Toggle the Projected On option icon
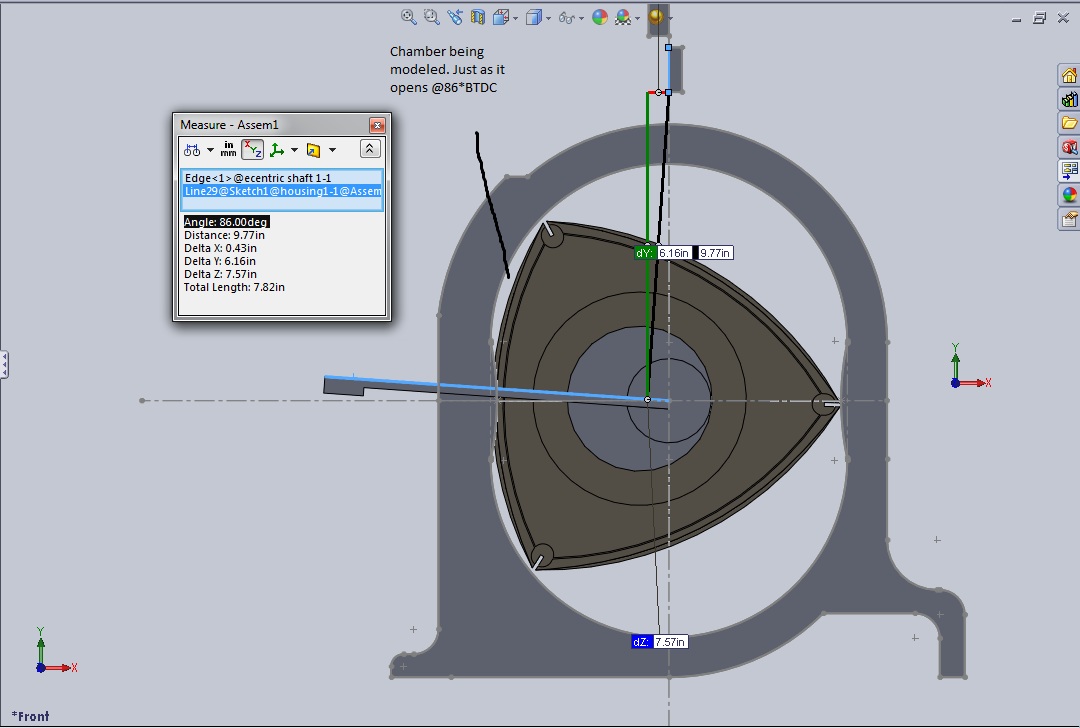Viewport: 1080px width, 728px height. [x=313, y=150]
